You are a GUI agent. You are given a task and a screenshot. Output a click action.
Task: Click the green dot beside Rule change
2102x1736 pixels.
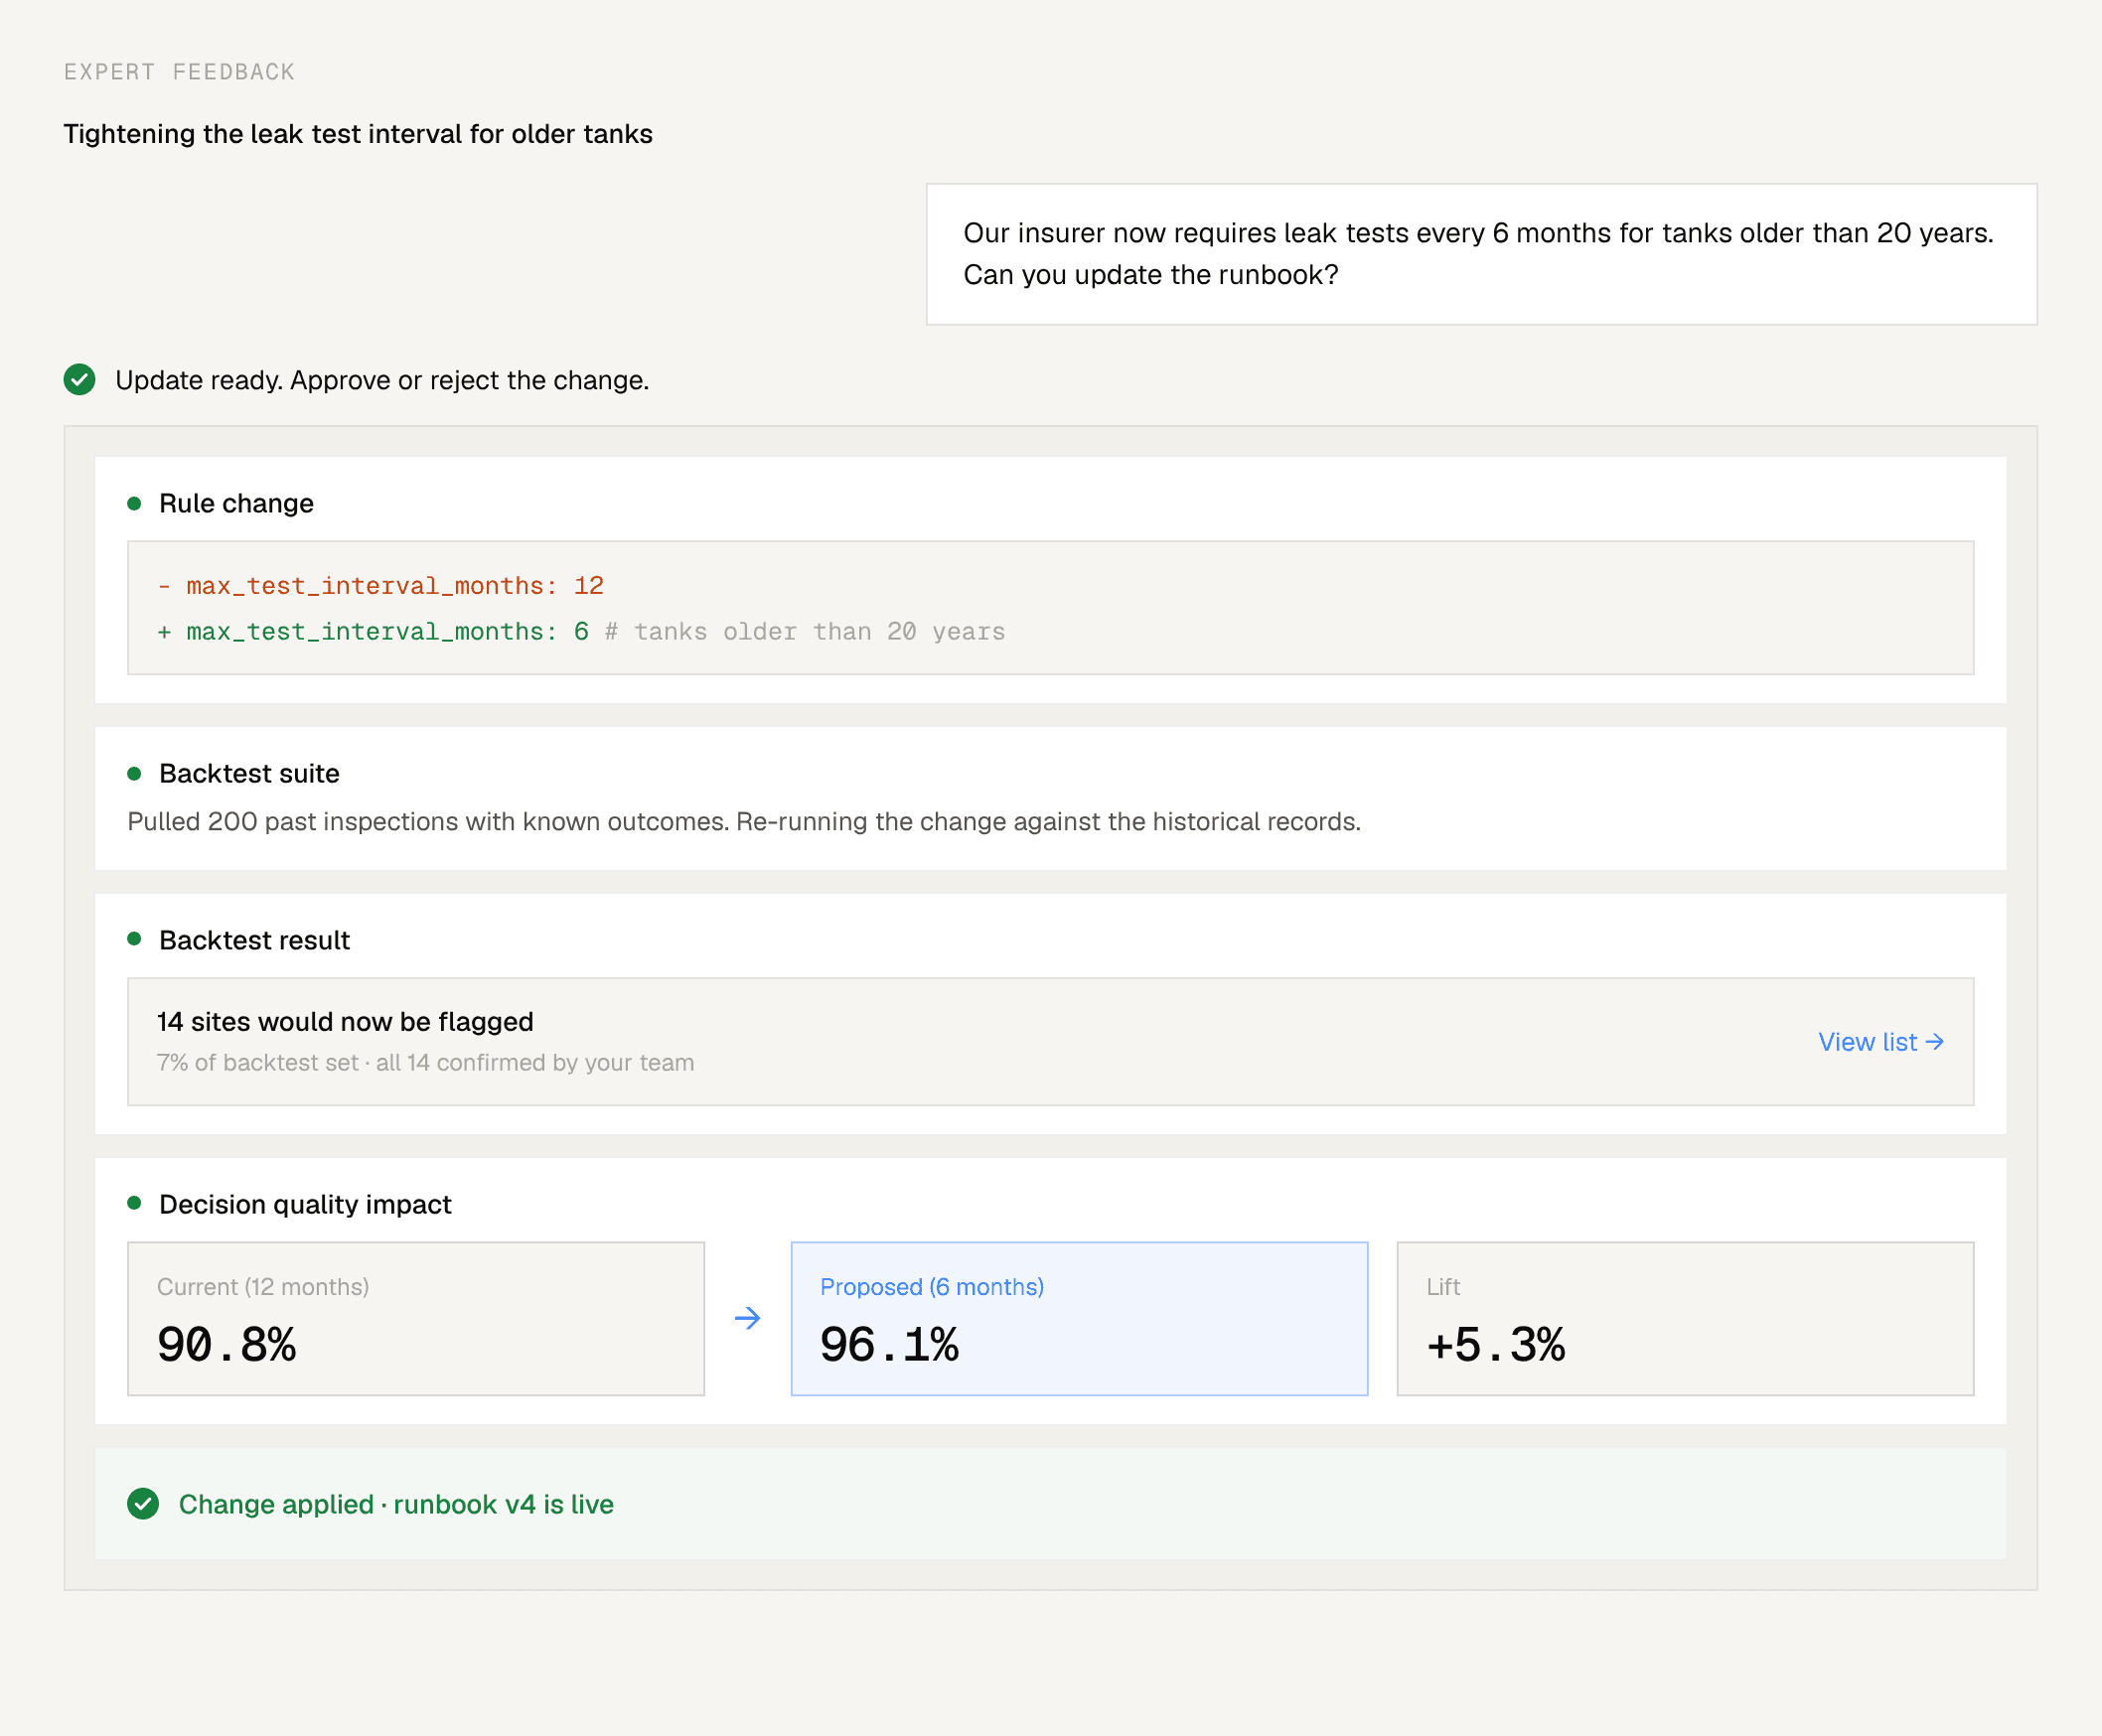134,503
